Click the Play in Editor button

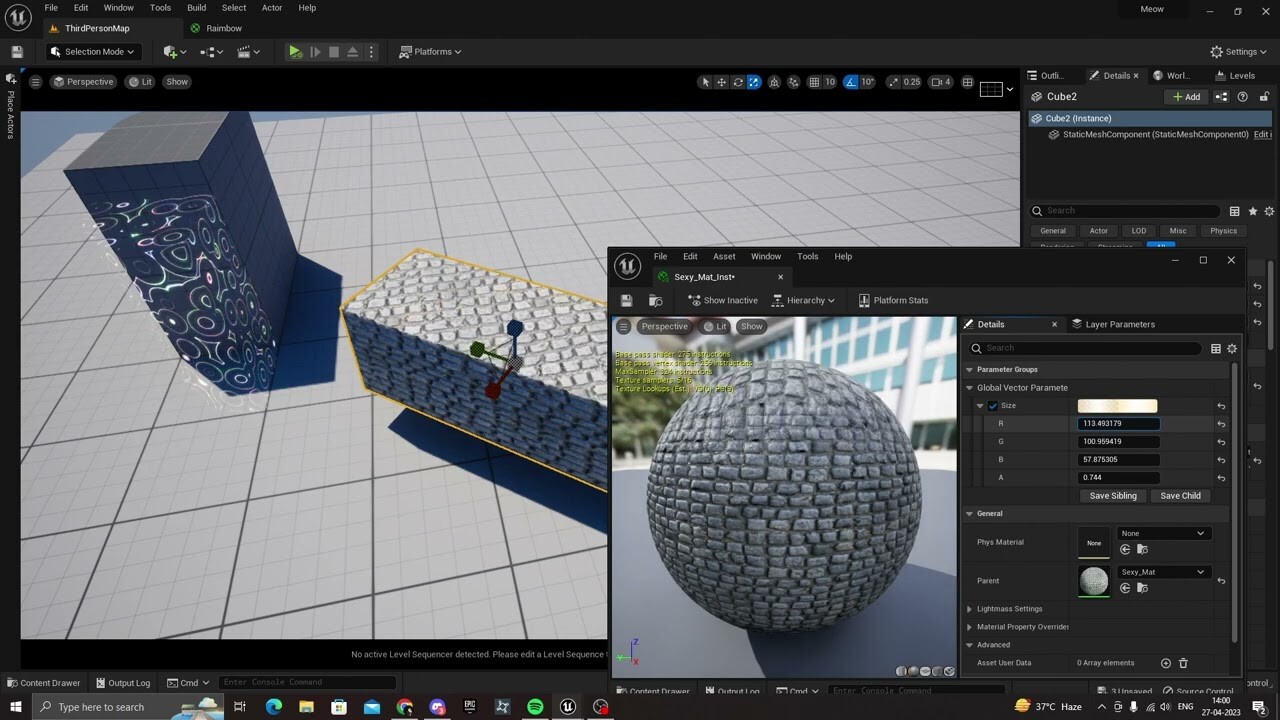point(295,51)
